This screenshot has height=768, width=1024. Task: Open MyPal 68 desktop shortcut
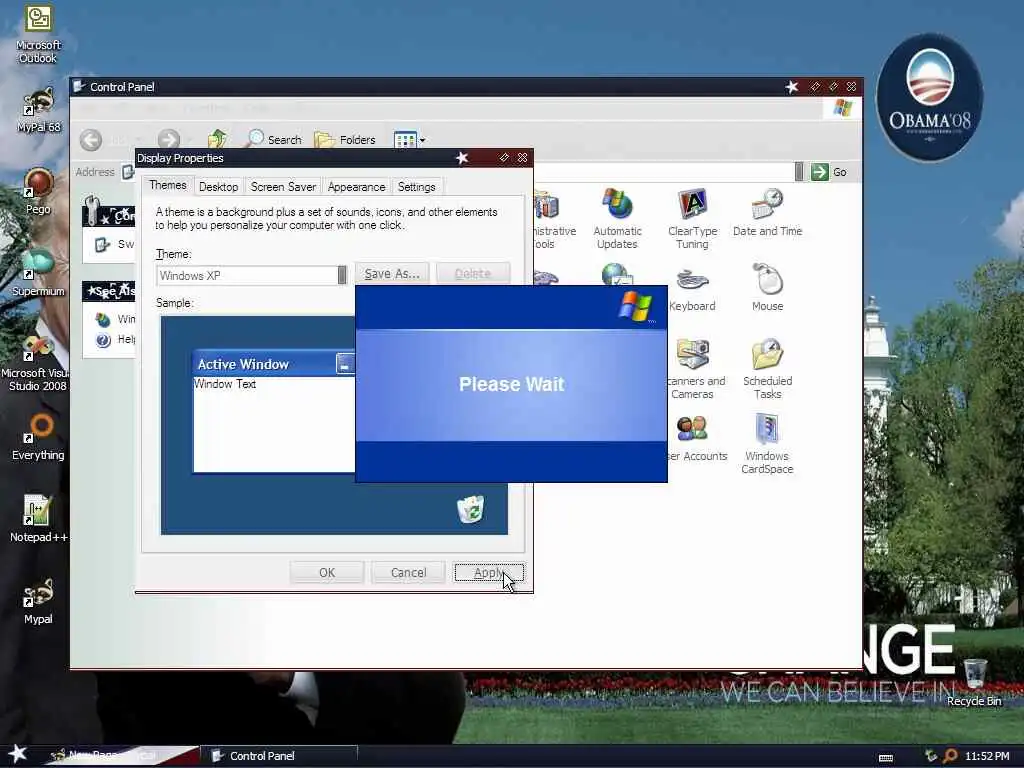click(x=38, y=110)
